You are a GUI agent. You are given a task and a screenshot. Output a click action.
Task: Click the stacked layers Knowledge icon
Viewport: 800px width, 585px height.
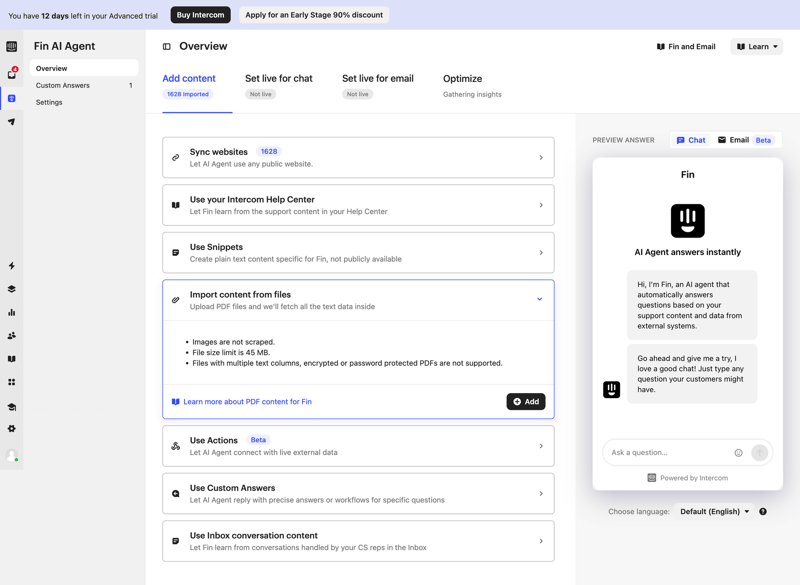pos(13,290)
